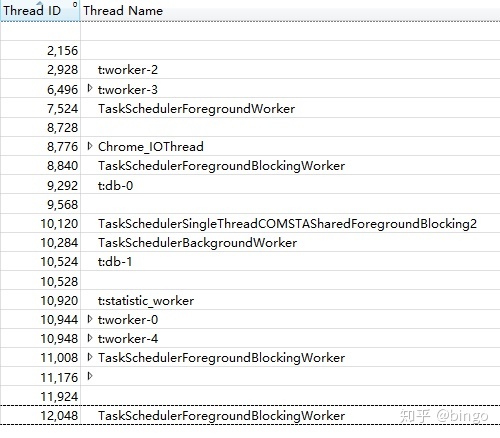Expand the t:worker-3 thread row

[90, 88]
